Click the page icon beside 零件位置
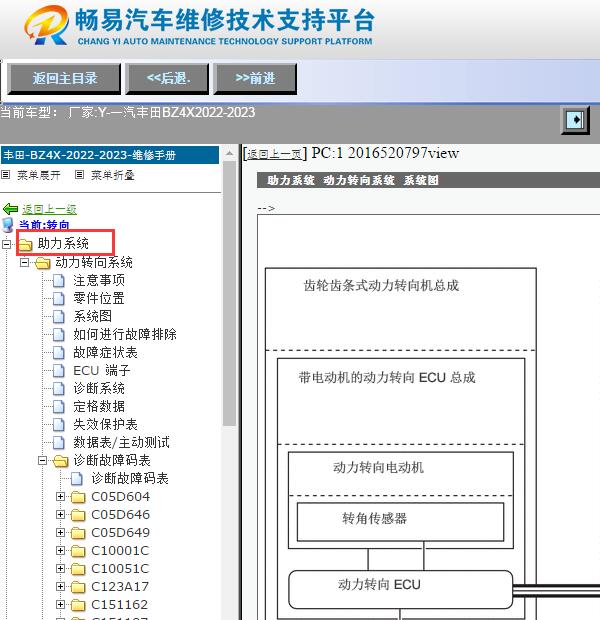The width and height of the screenshot is (600, 620). tap(59, 299)
